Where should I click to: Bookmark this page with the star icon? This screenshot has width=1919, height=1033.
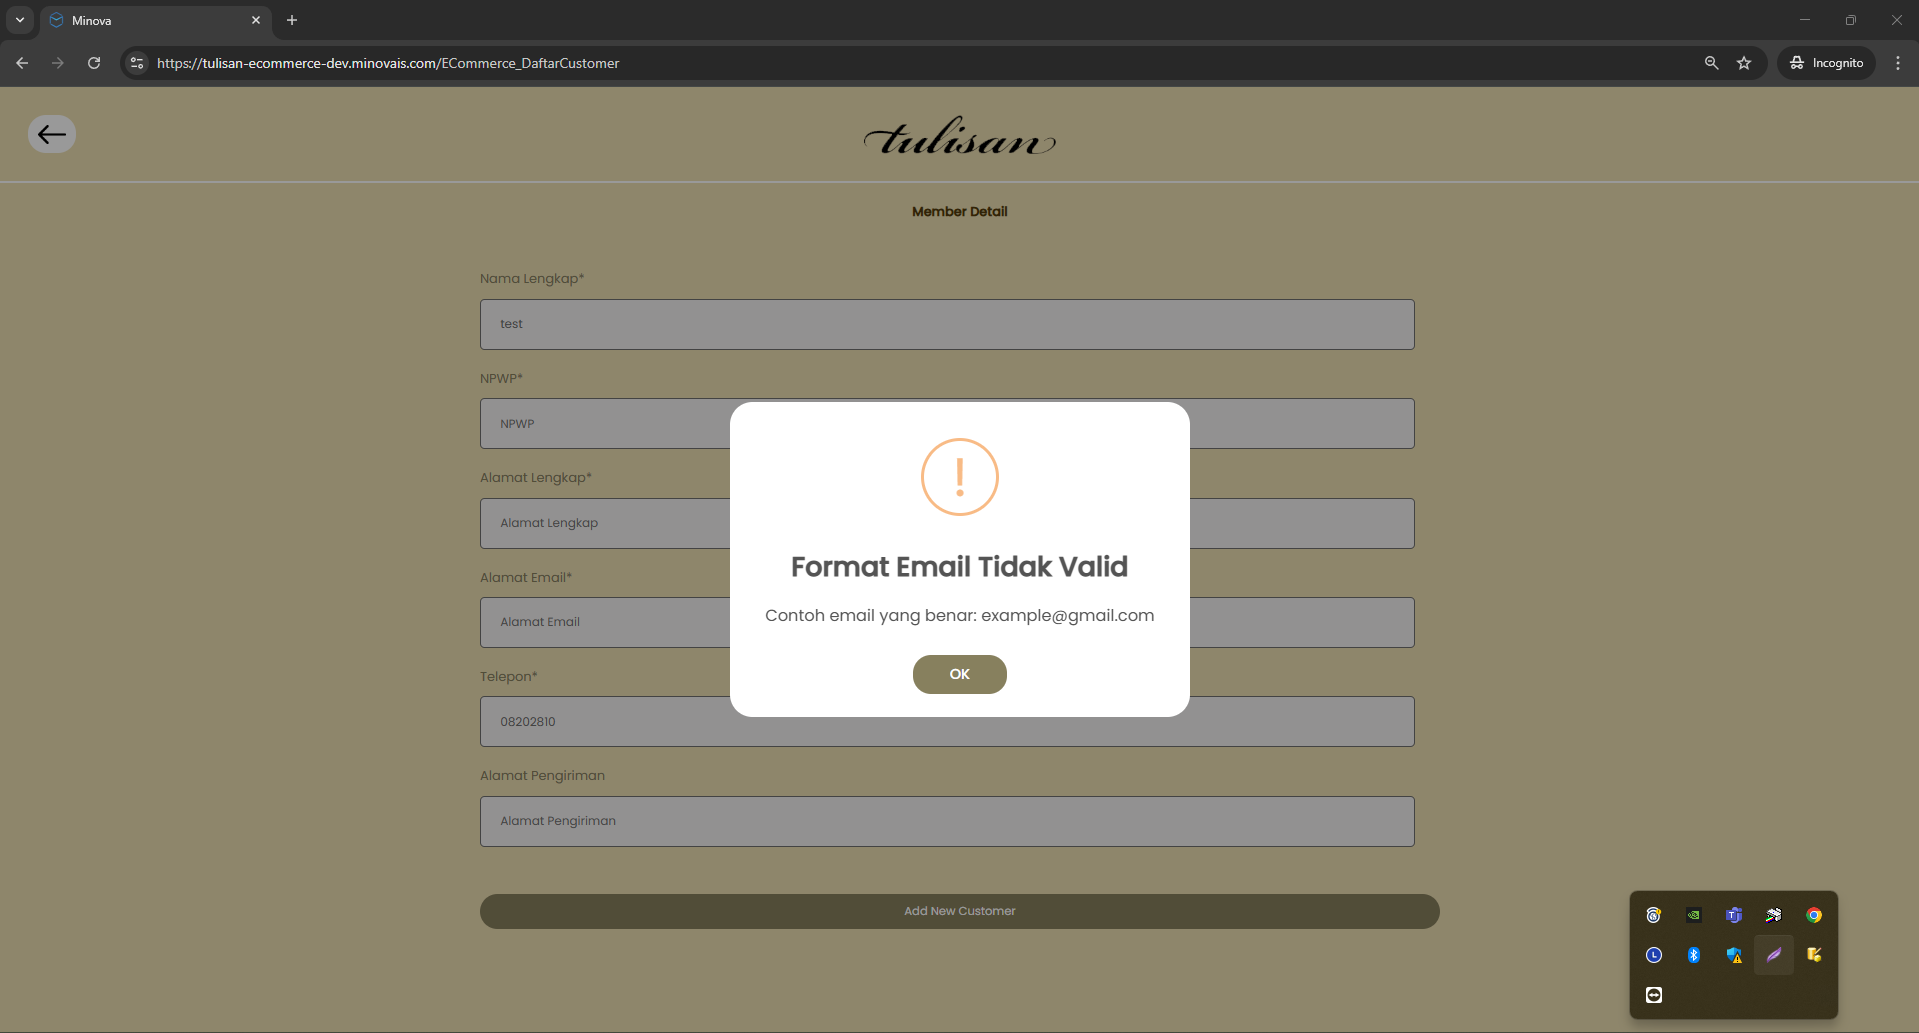tap(1744, 63)
